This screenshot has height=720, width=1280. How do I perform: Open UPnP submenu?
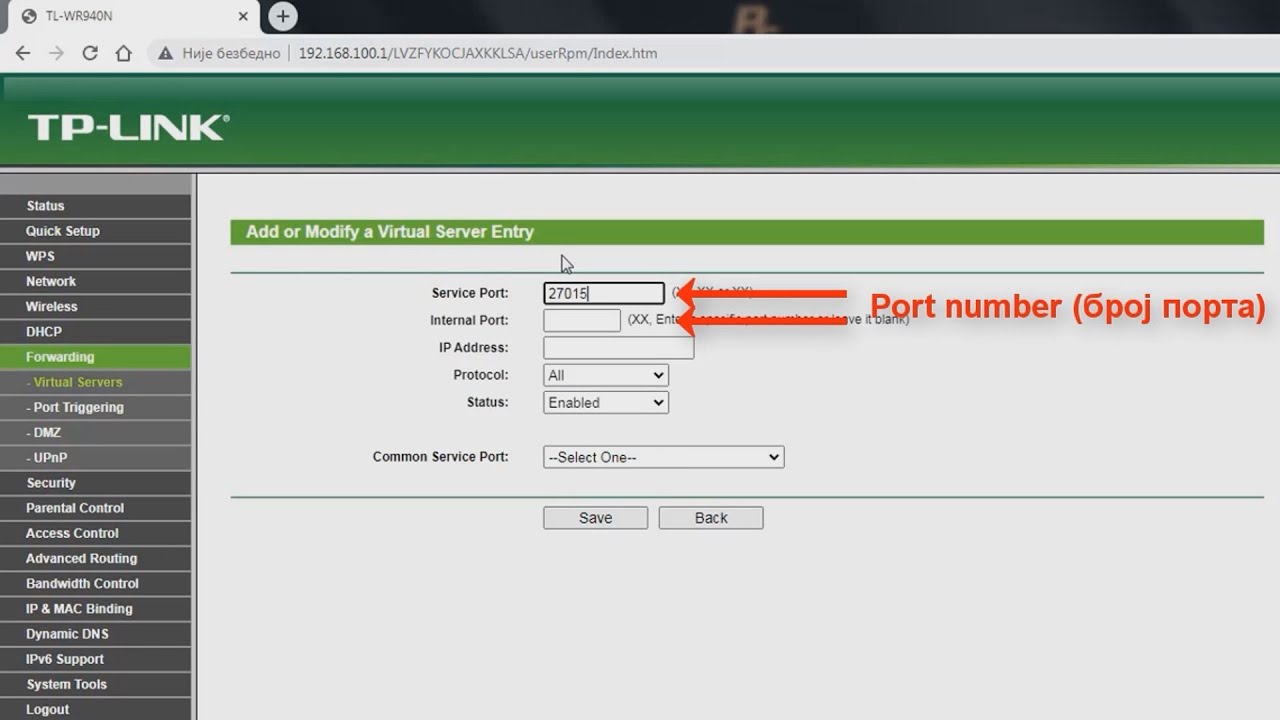coord(95,458)
